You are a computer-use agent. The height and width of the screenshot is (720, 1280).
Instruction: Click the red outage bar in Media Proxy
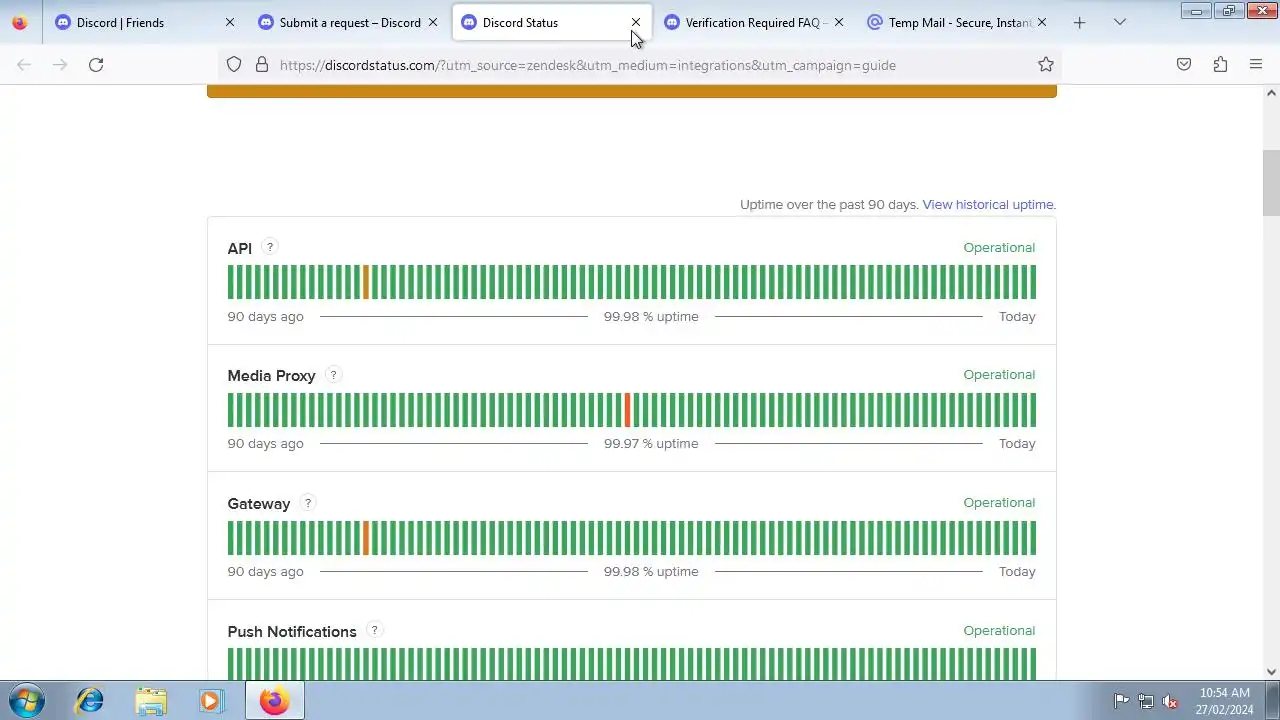point(628,410)
